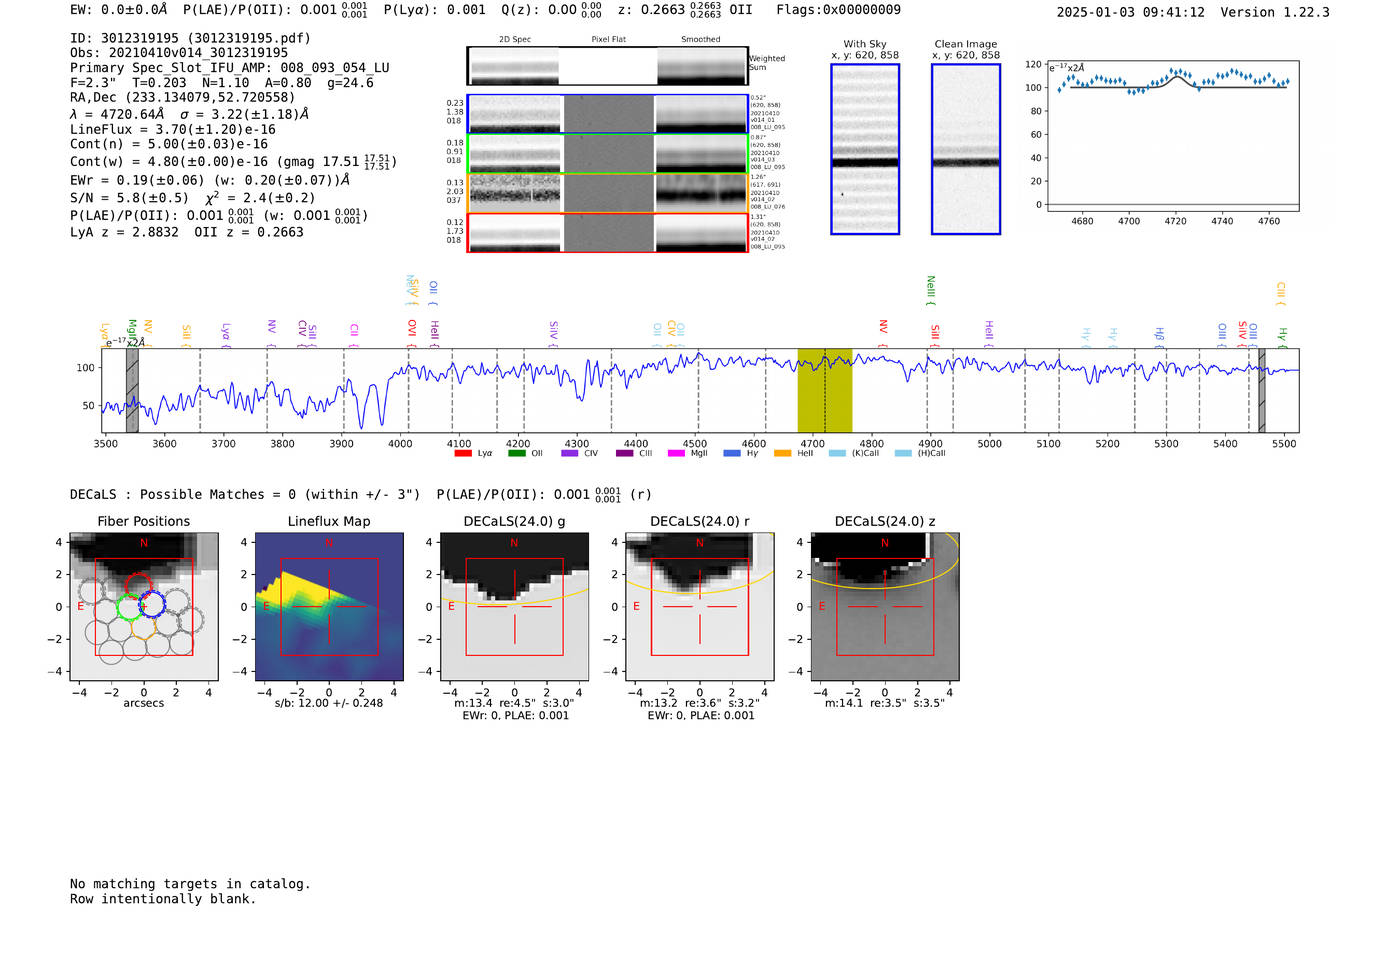The width and height of the screenshot is (1400, 953).
Task: Click the orange-bordered 2D spectrum row
Action: (607, 192)
